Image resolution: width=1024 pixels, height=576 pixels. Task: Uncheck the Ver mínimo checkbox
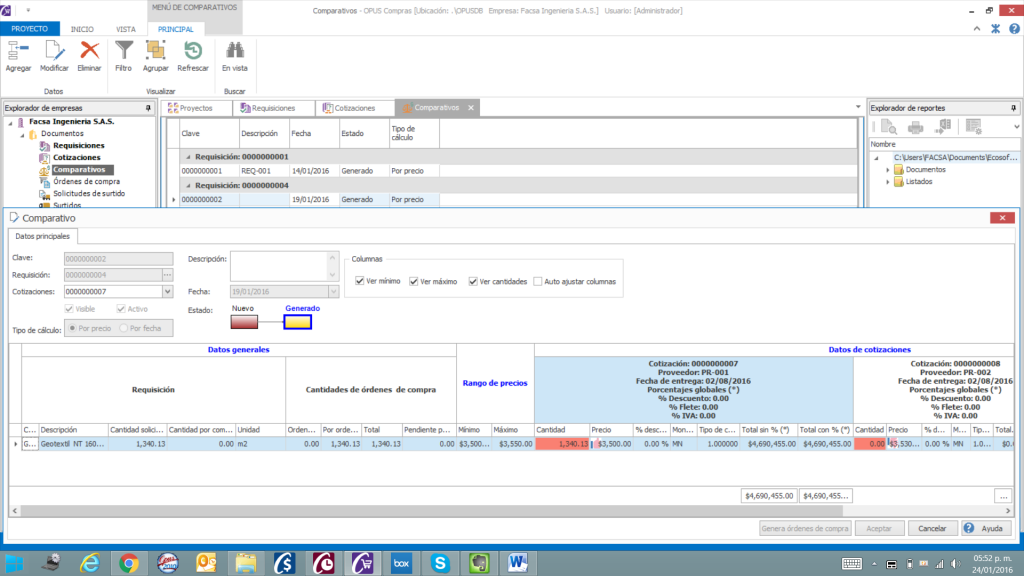pyautogui.click(x=360, y=282)
